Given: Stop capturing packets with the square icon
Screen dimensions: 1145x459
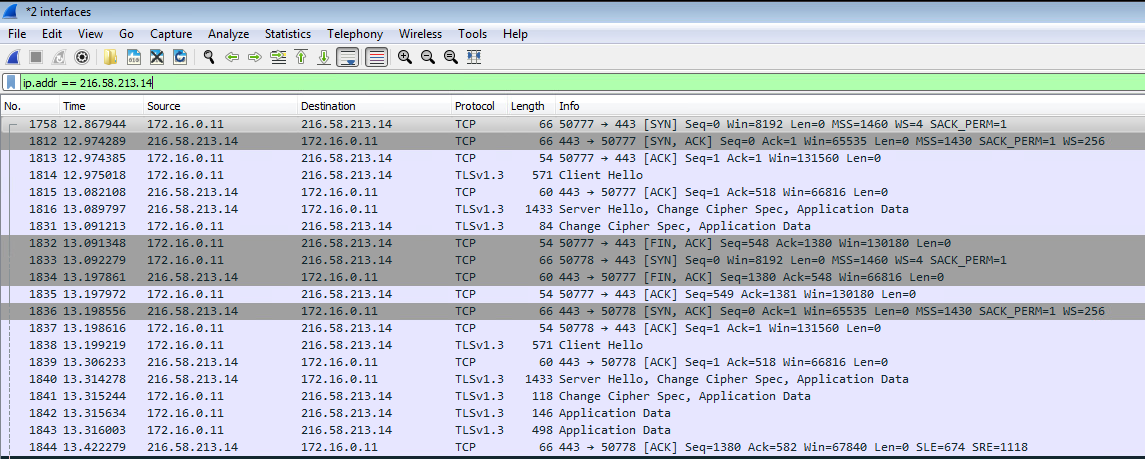Looking at the screenshot, I should pos(36,57).
